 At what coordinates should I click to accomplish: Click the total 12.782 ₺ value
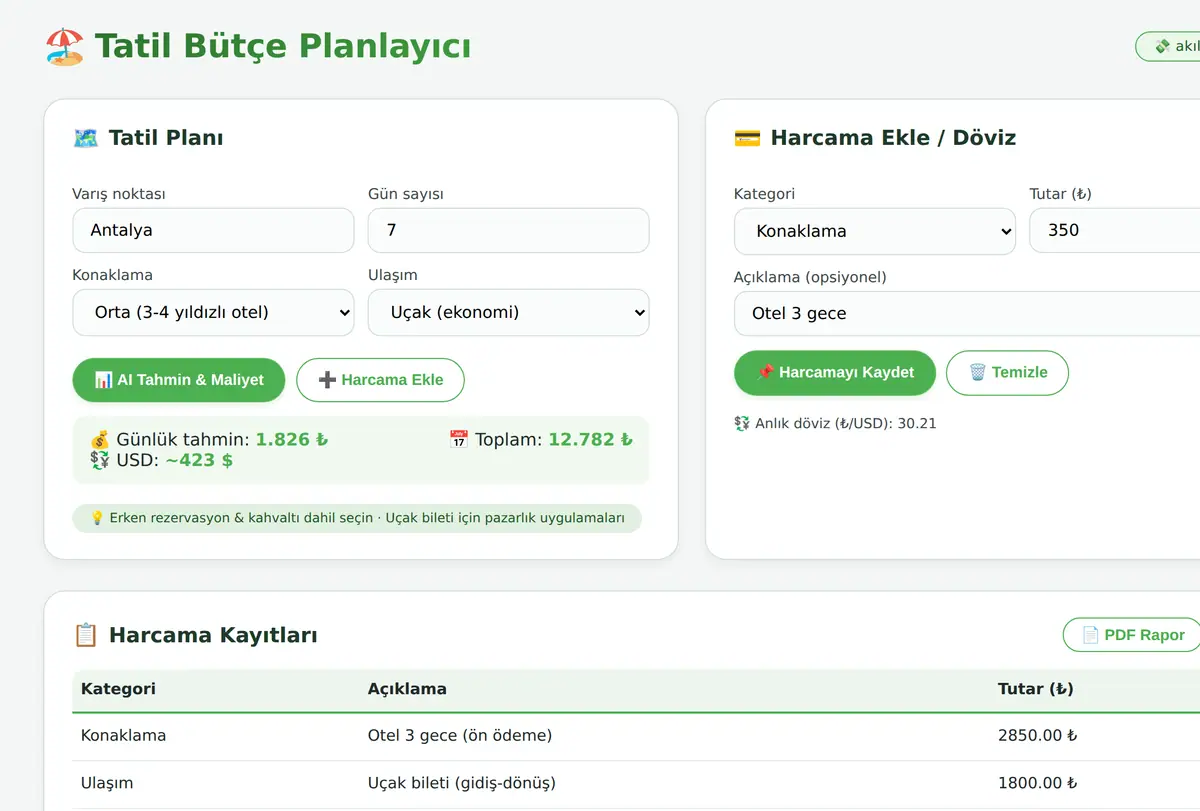pos(591,439)
